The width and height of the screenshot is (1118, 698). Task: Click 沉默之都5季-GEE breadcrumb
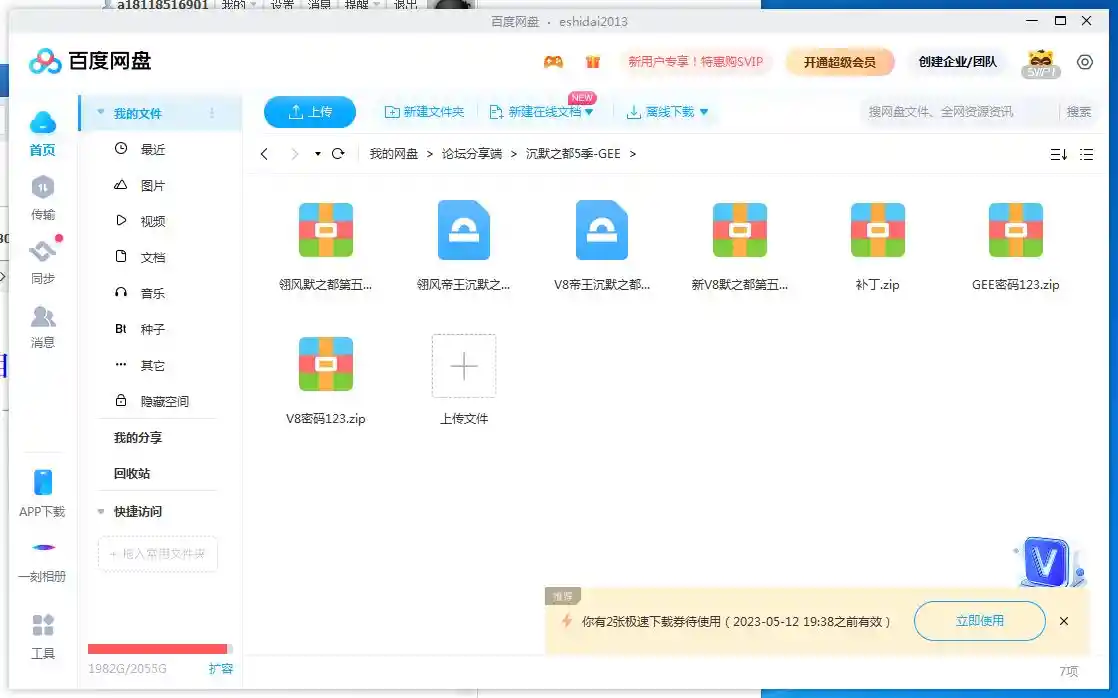(x=573, y=154)
